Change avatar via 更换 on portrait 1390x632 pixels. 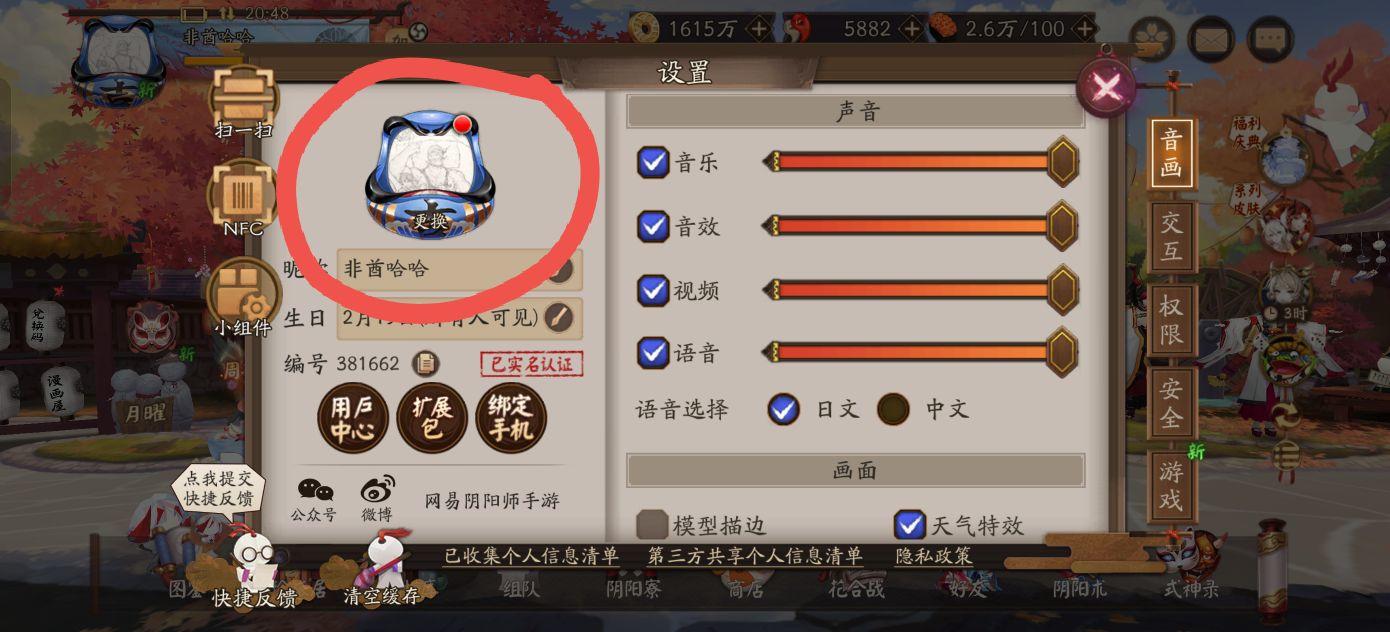pyautogui.click(x=430, y=221)
